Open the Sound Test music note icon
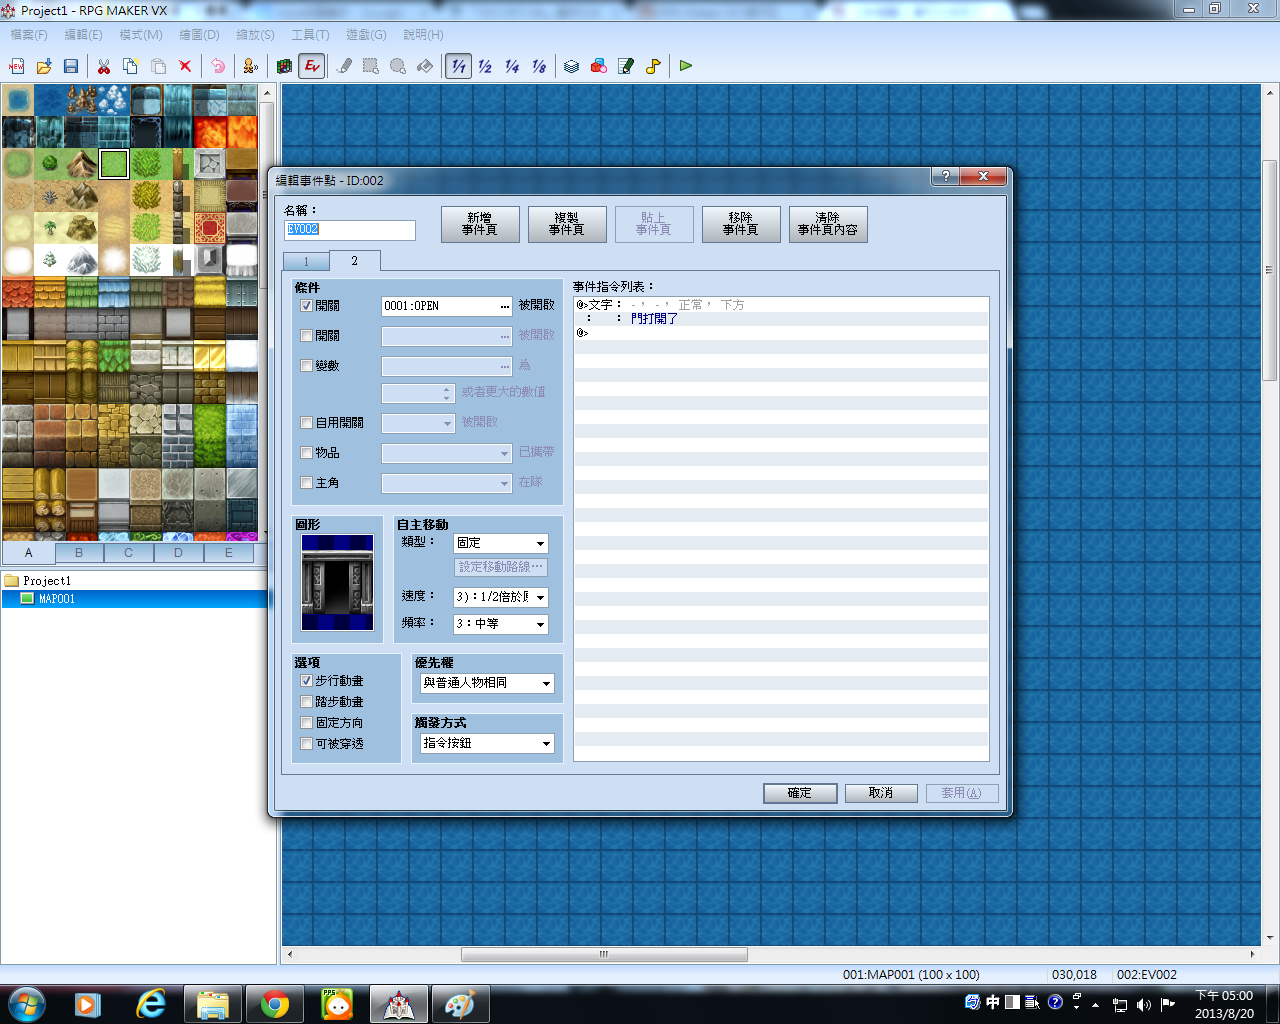This screenshot has height=1024, width=1280. click(x=653, y=66)
